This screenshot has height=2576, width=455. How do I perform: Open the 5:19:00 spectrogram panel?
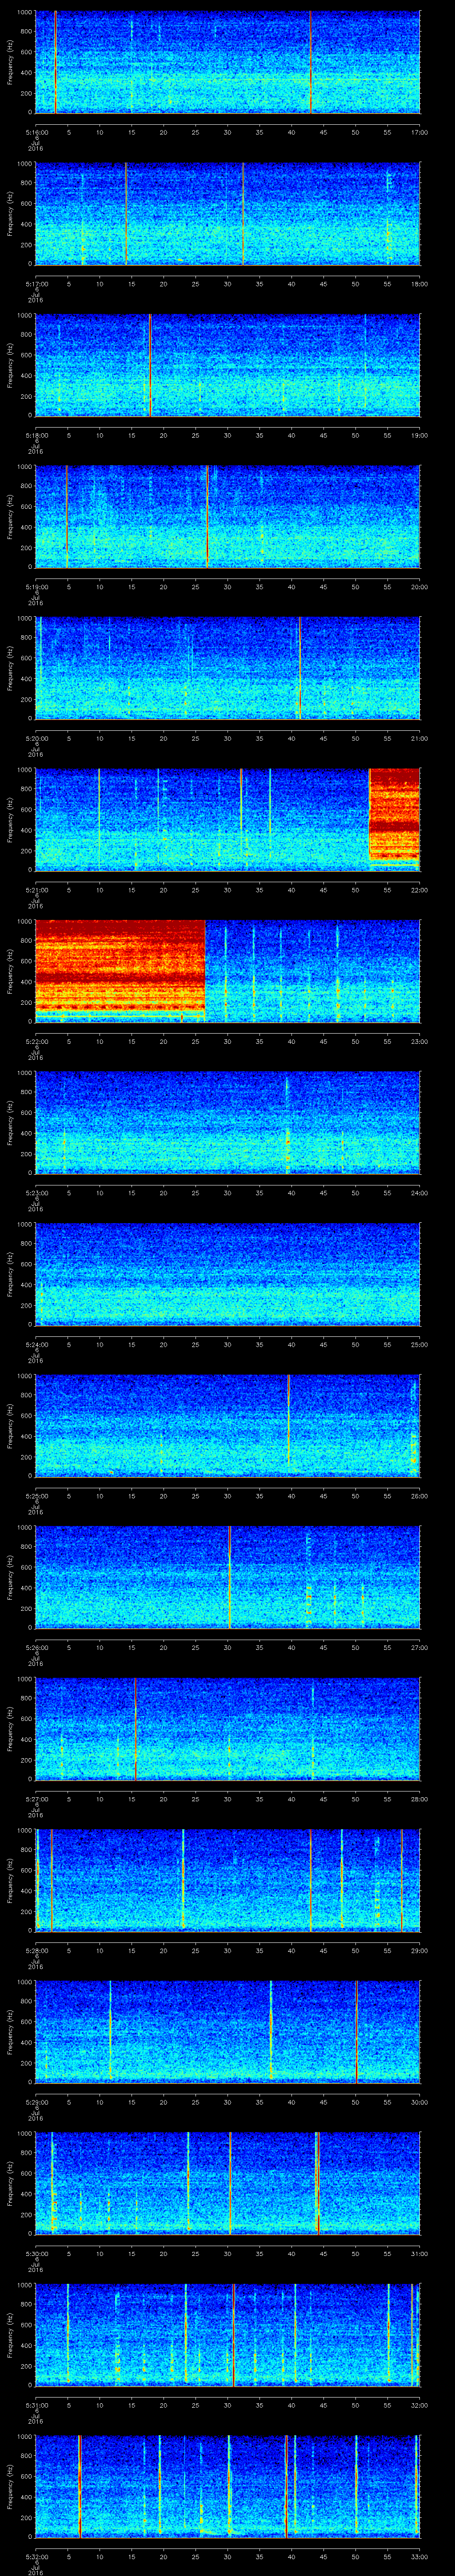pyautogui.click(x=227, y=517)
